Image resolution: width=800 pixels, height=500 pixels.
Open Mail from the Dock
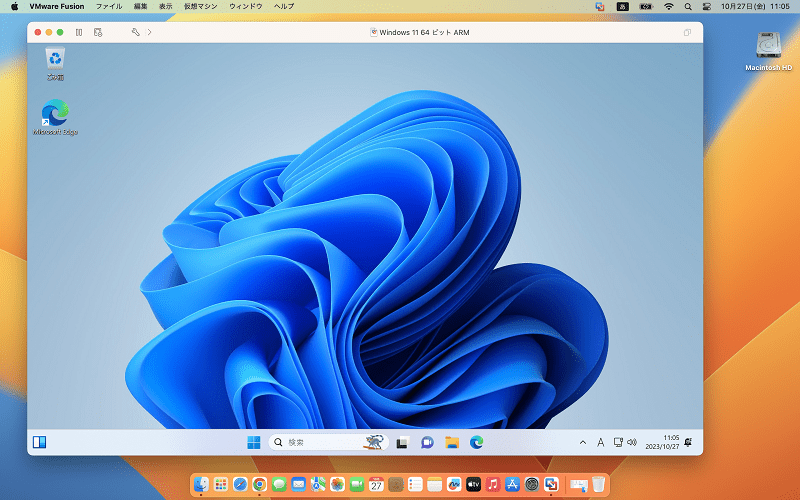(298, 484)
